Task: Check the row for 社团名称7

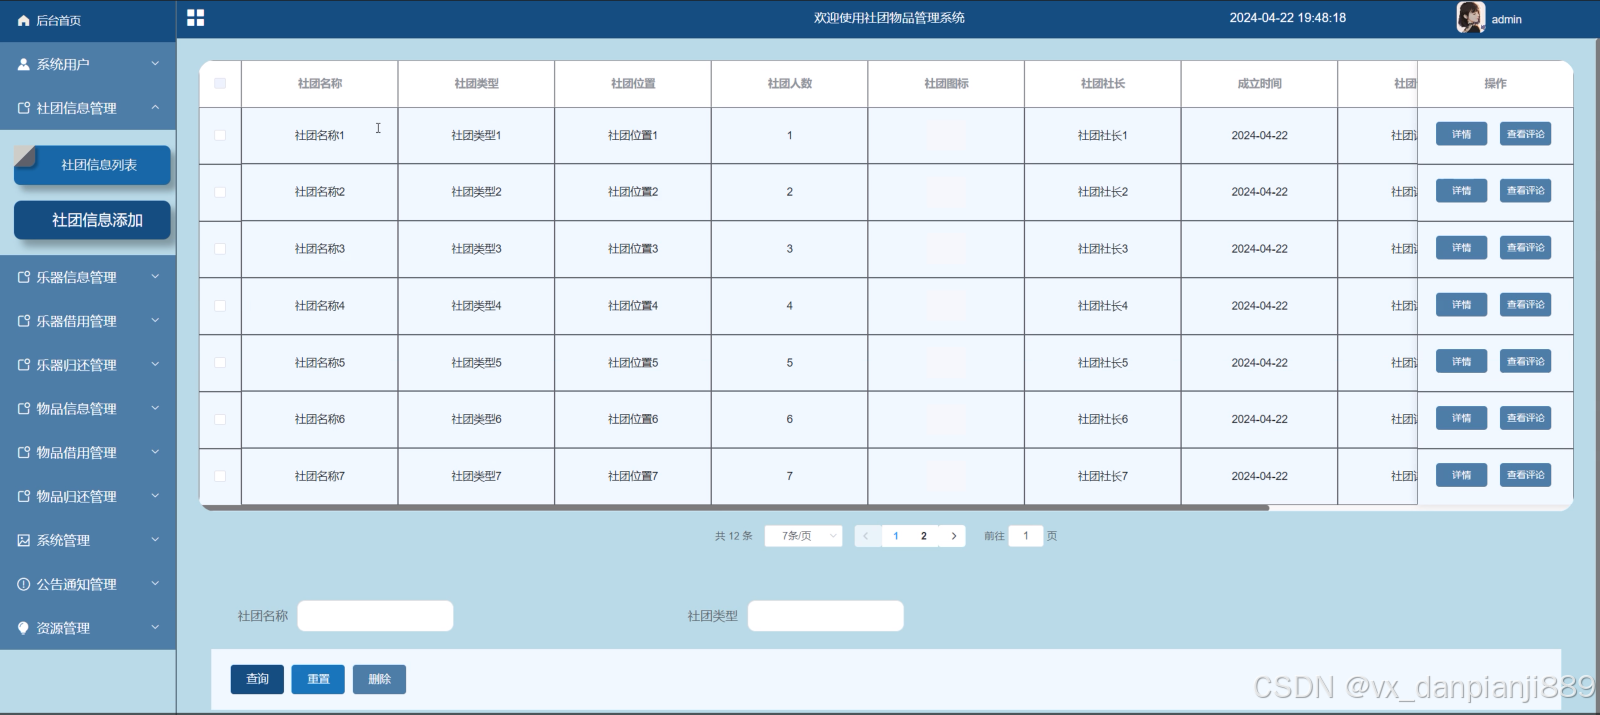Action: click(x=220, y=476)
